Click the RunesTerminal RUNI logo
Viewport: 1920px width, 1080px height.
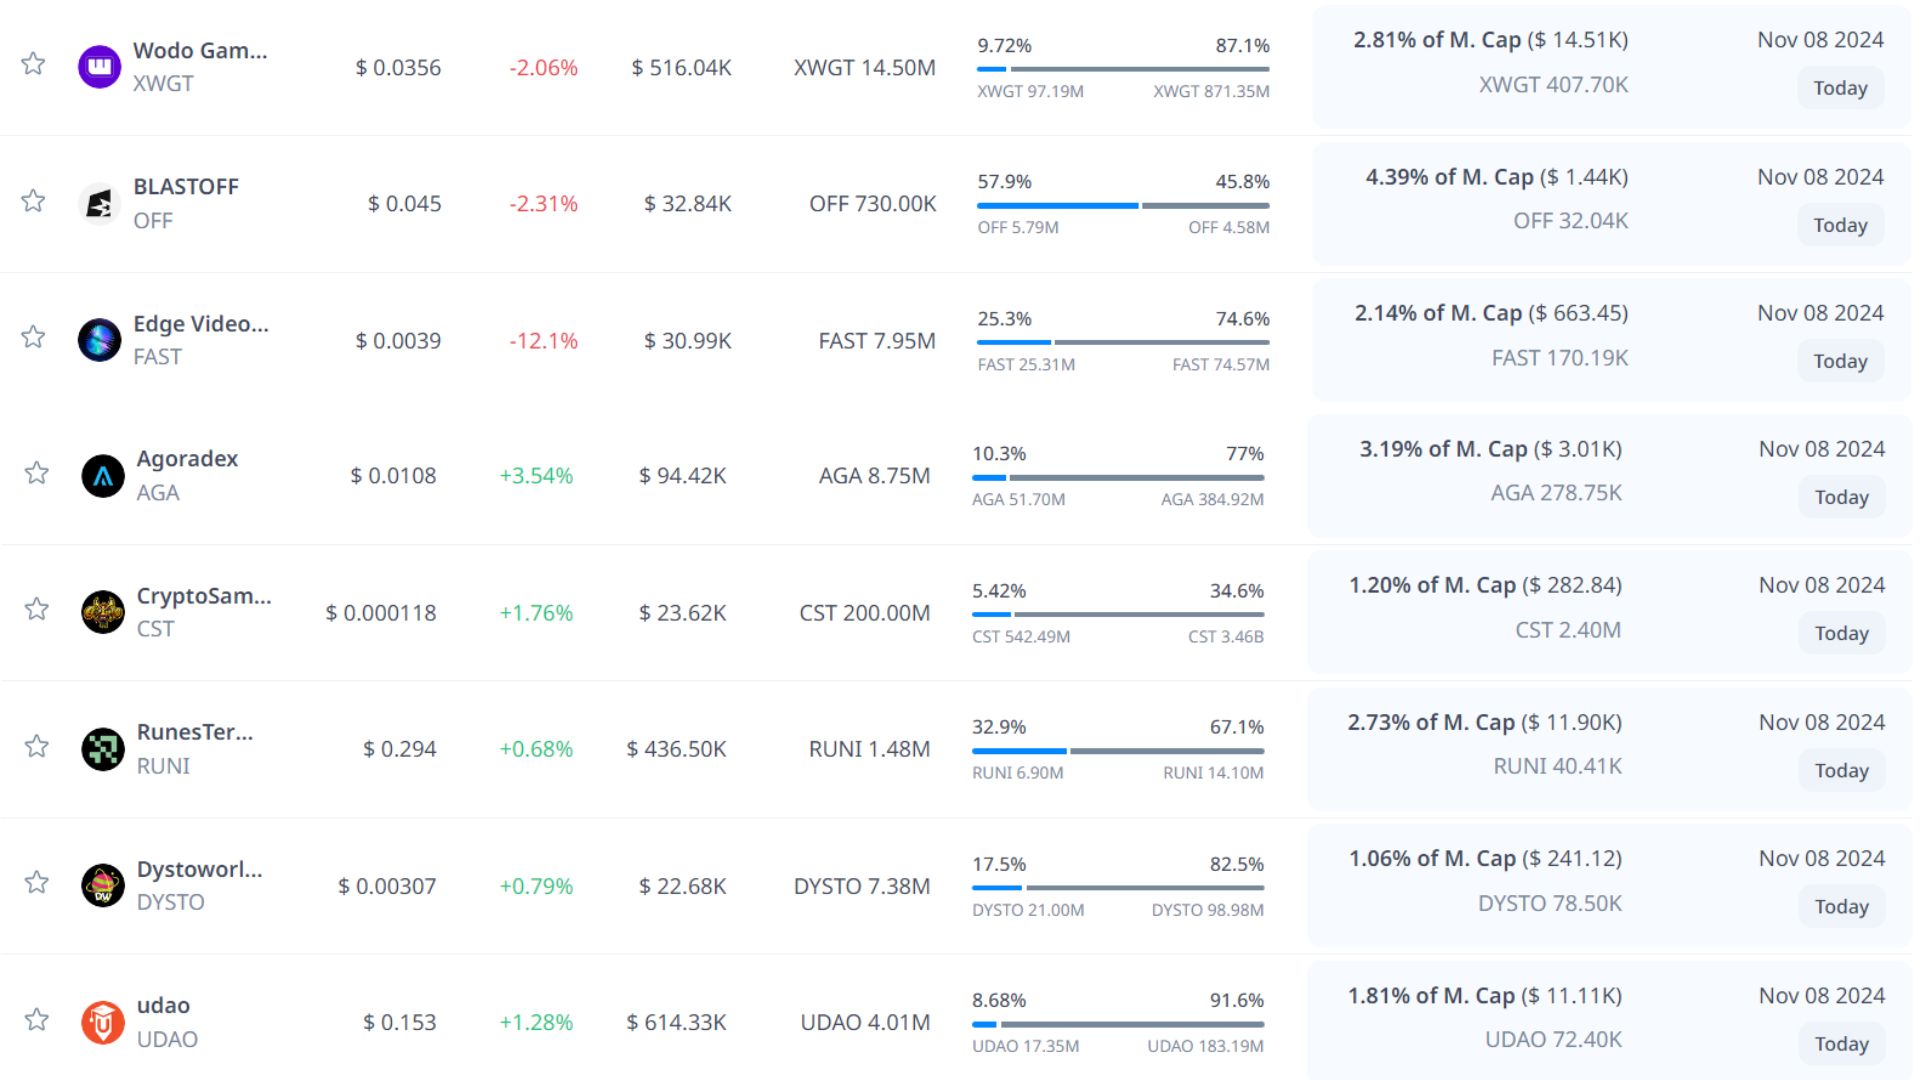(102, 749)
